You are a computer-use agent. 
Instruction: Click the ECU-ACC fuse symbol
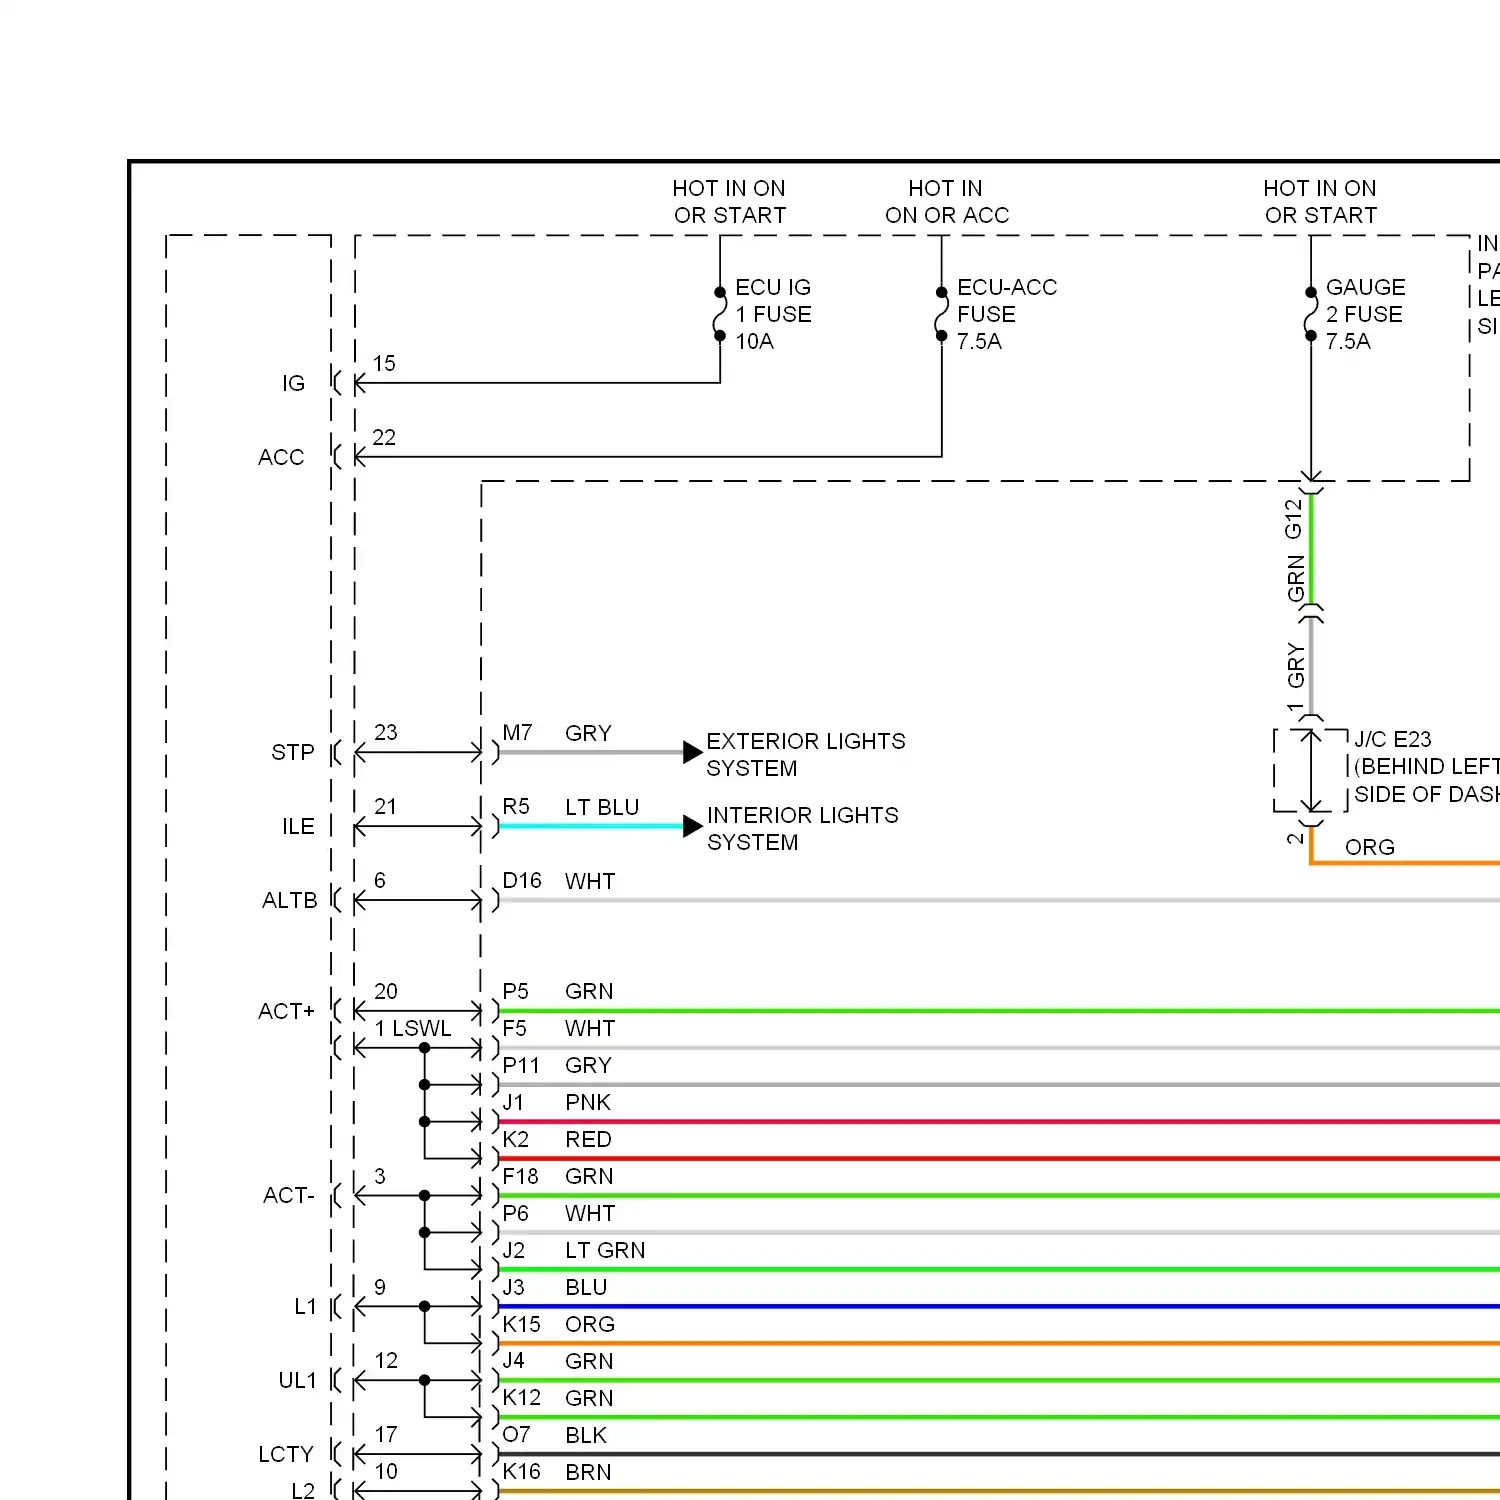[x=941, y=314]
